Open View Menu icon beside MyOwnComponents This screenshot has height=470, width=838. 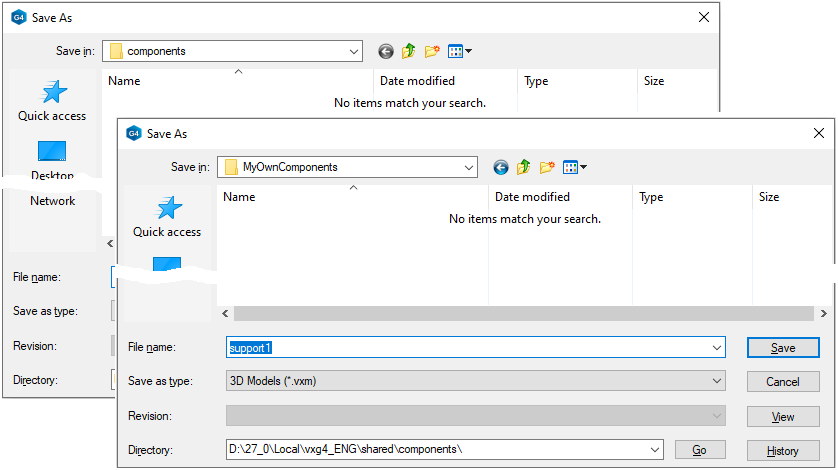(x=574, y=167)
